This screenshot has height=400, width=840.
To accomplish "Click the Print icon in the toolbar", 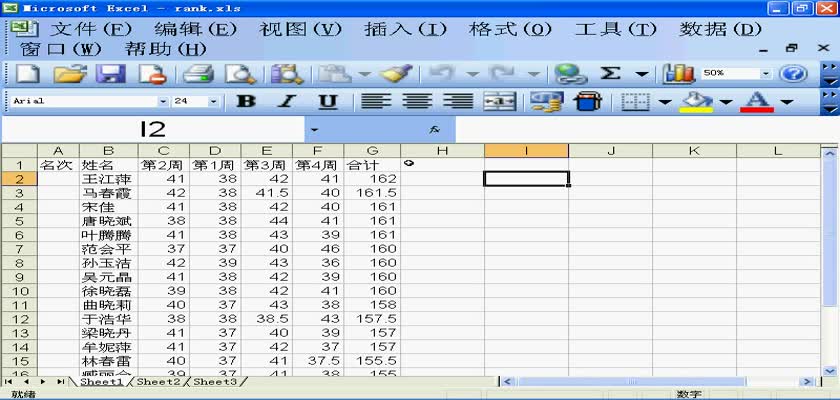I will (x=199, y=73).
